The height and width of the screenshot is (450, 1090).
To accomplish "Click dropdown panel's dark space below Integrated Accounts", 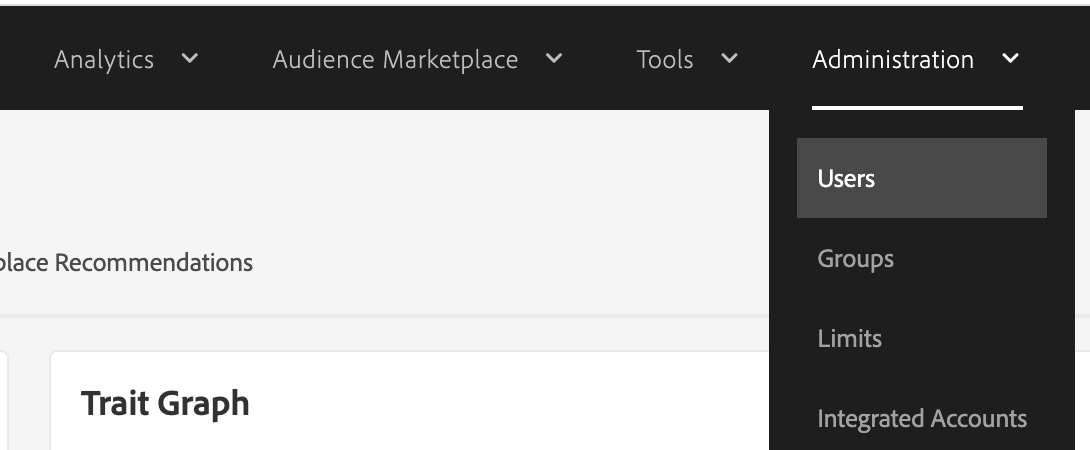I will (x=921, y=444).
